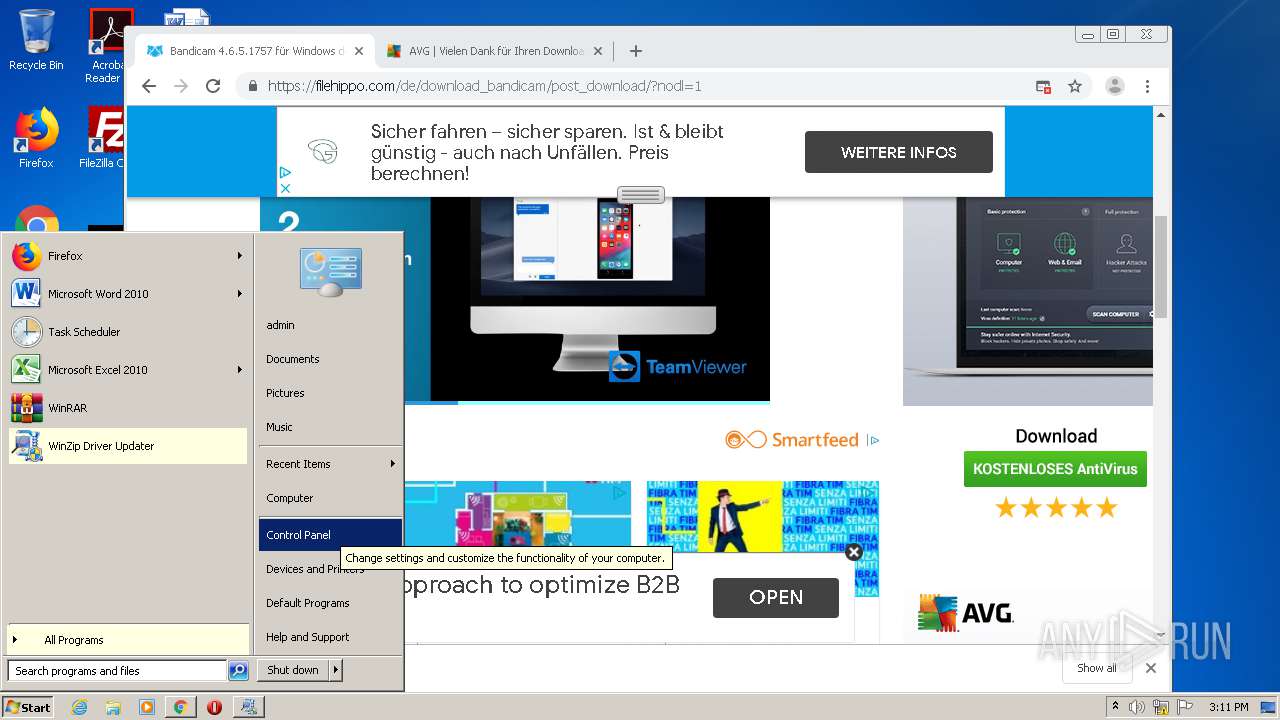
Task: Click the Start button
Action: click(28, 707)
